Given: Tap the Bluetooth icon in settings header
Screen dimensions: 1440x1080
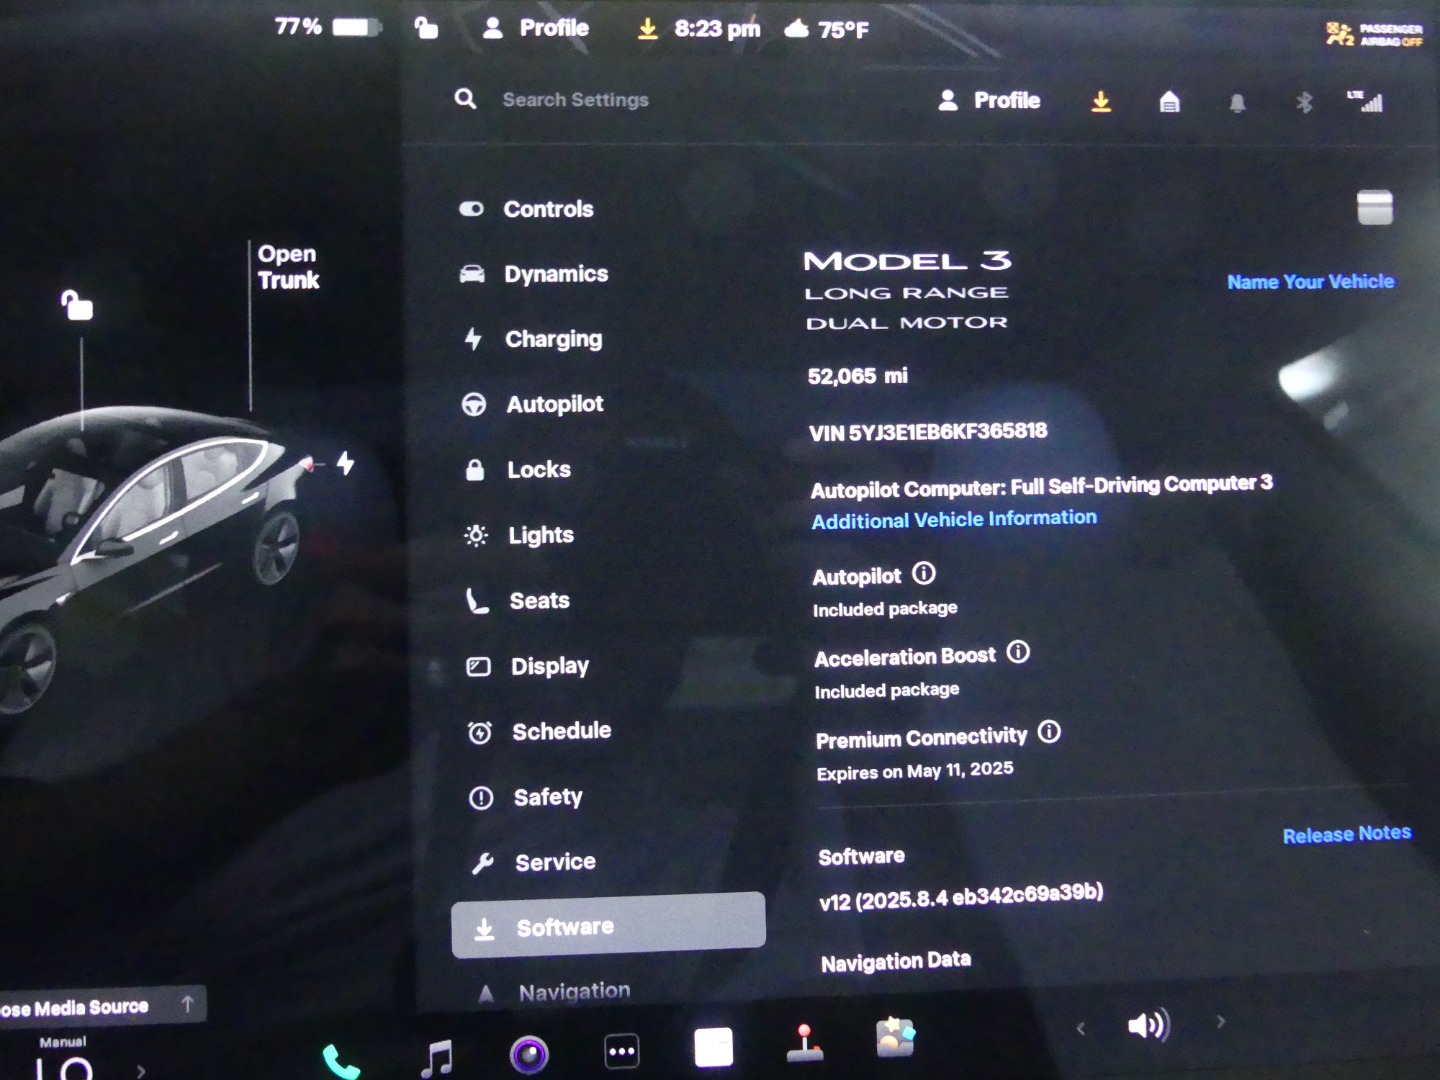Looking at the screenshot, I should 1304,102.
